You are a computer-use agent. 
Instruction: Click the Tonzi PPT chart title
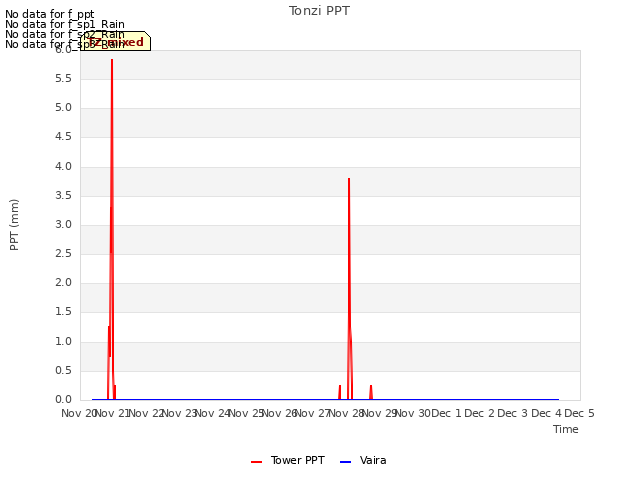pos(319,11)
